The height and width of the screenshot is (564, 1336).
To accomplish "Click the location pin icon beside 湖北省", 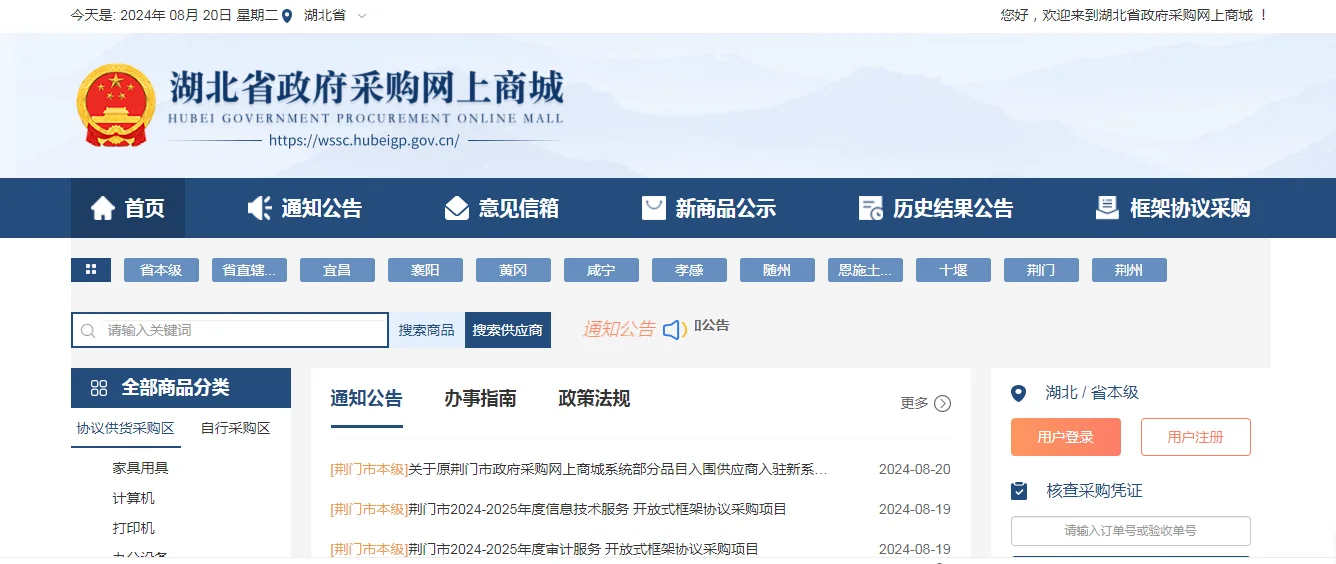I will pos(288,16).
